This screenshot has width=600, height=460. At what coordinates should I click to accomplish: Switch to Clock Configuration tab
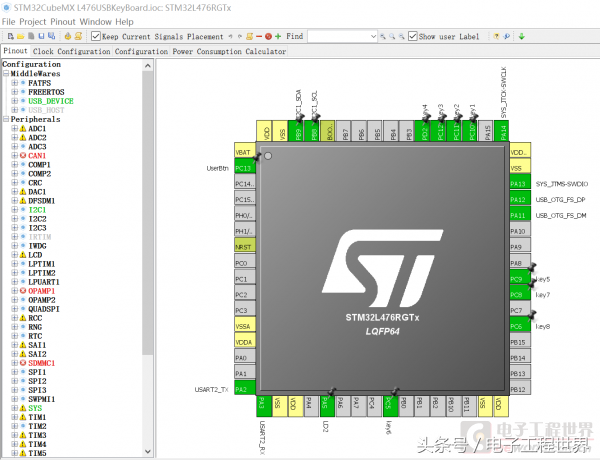[x=72, y=51]
